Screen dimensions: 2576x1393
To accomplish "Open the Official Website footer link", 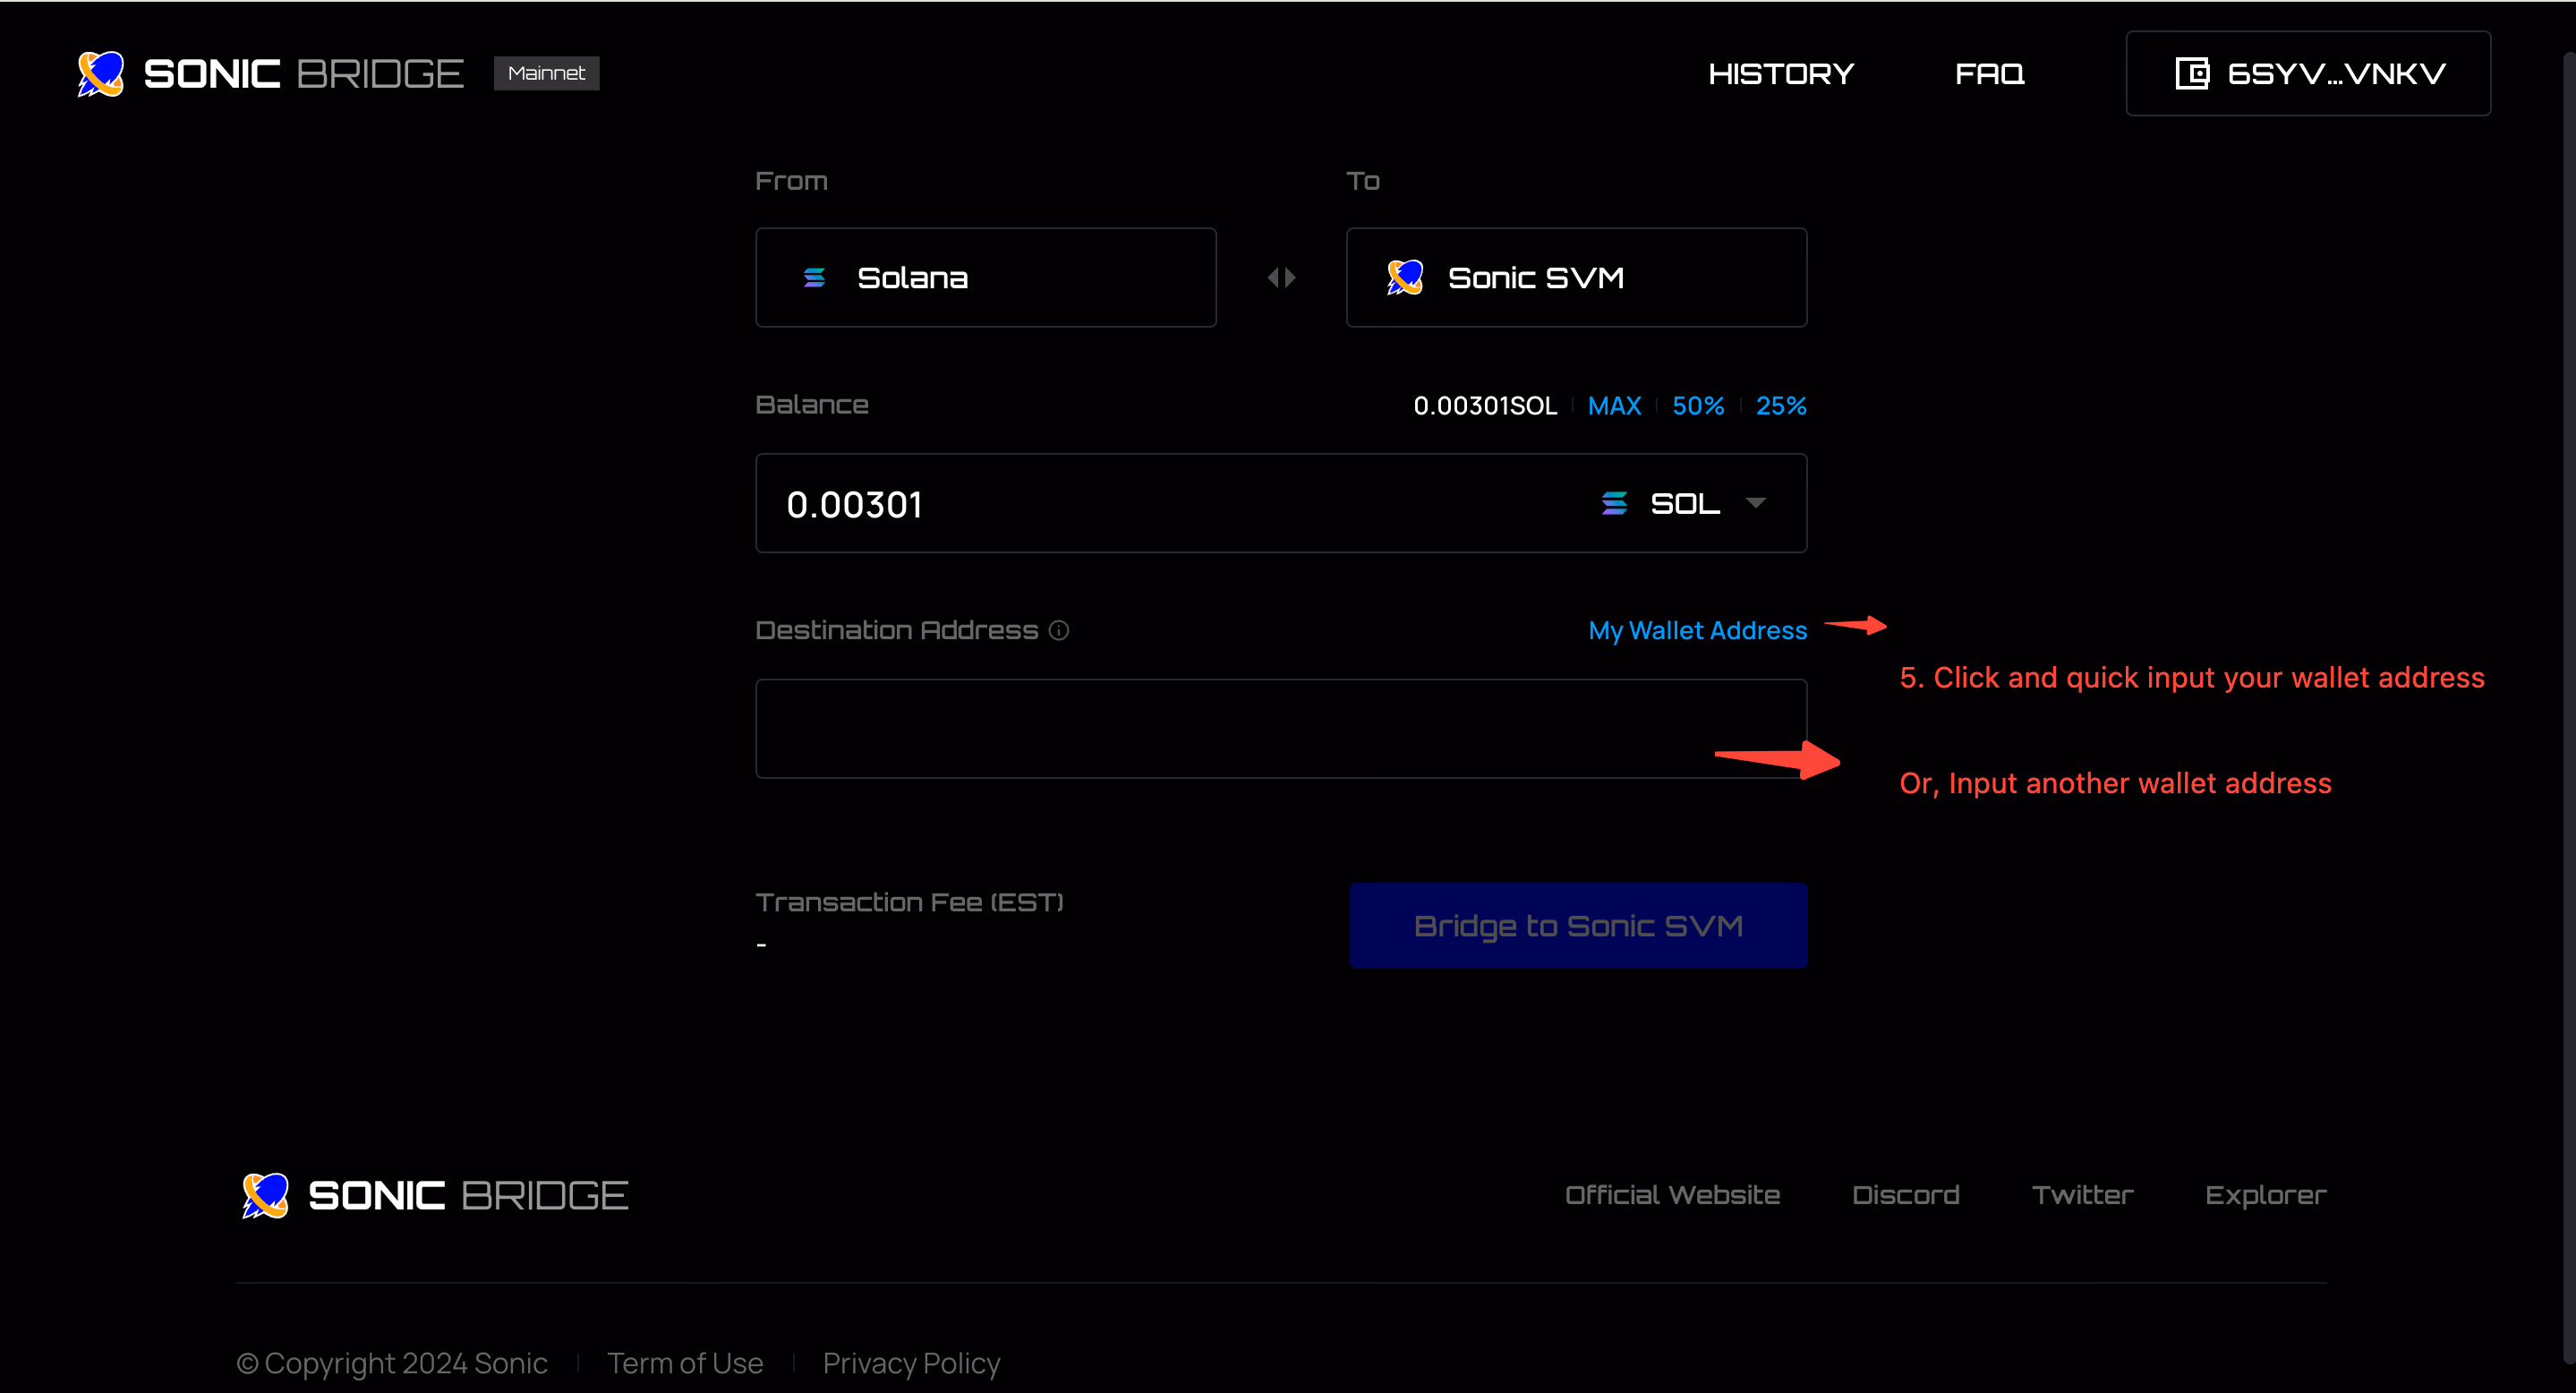I will [1672, 1195].
